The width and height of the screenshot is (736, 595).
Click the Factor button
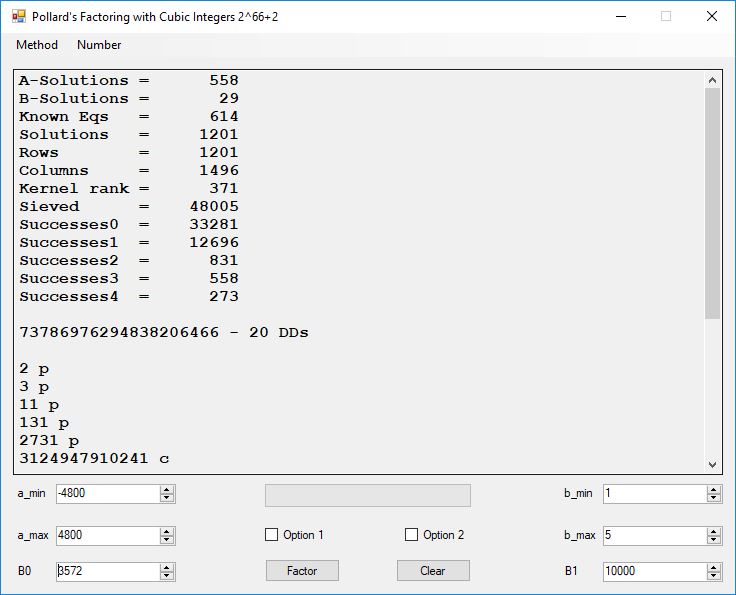point(302,571)
